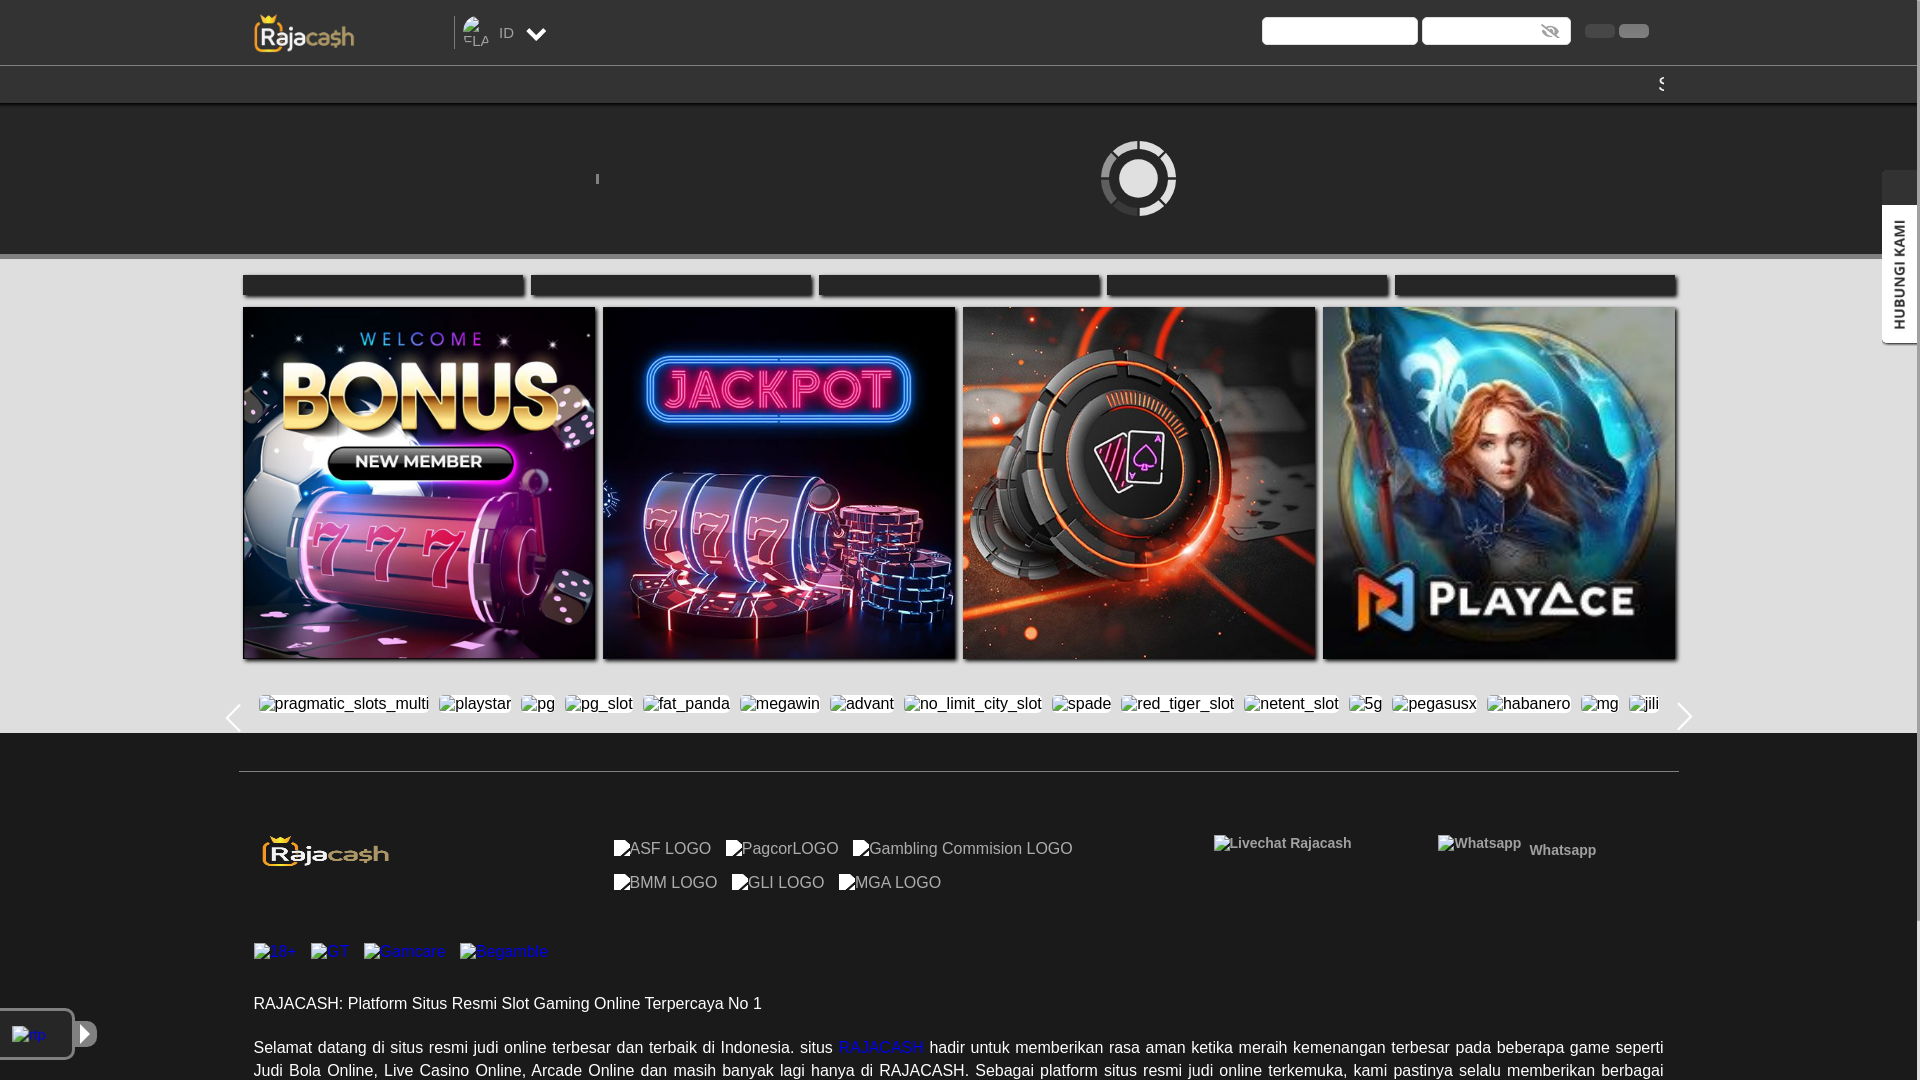The width and height of the screenshot is (1920, 1080).
Task: Select the no_limit_city_slot provider
Action: coord(973,704)
